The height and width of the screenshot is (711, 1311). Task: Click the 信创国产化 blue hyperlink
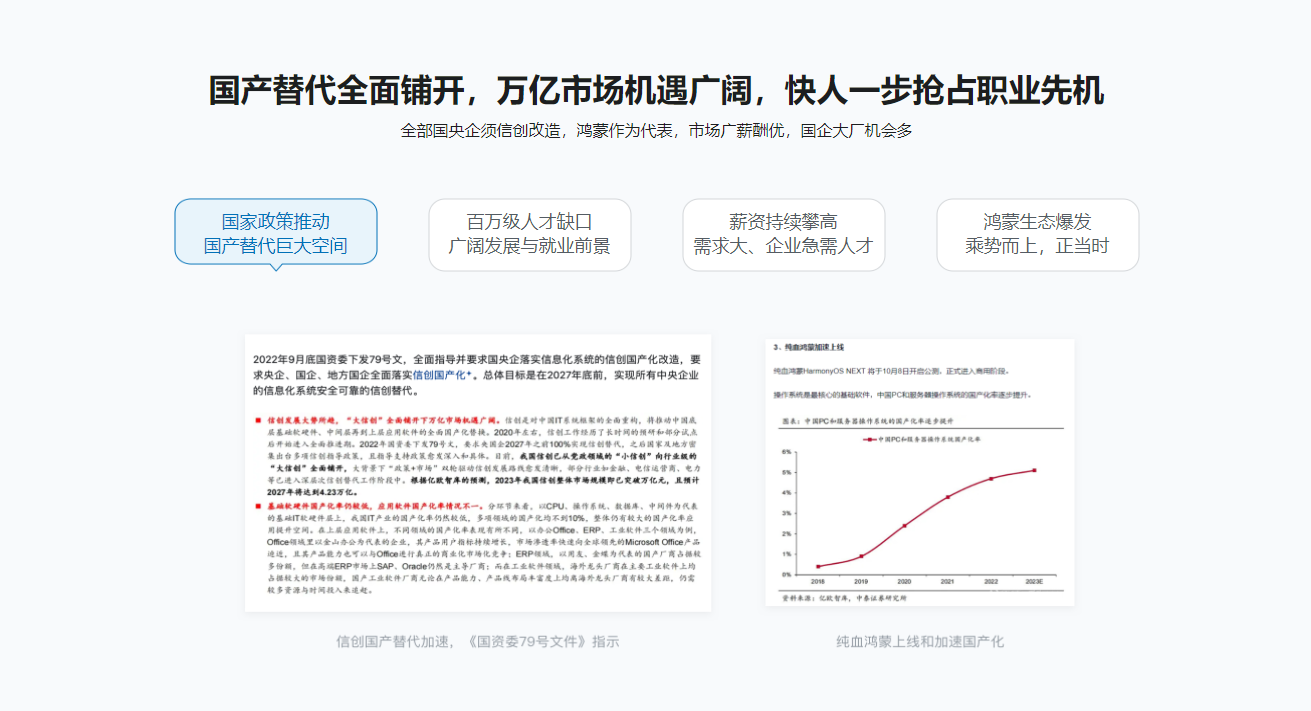[x=442, y=375]
